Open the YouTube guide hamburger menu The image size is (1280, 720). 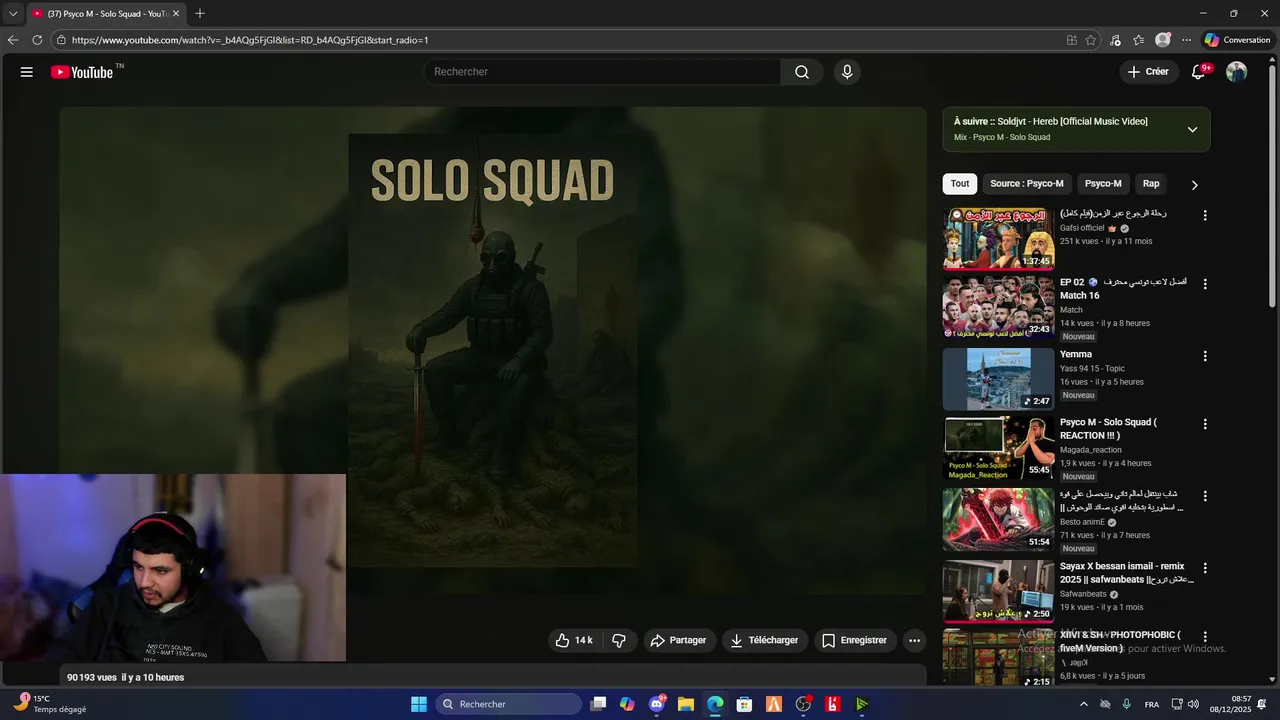(x=27, y=72)
